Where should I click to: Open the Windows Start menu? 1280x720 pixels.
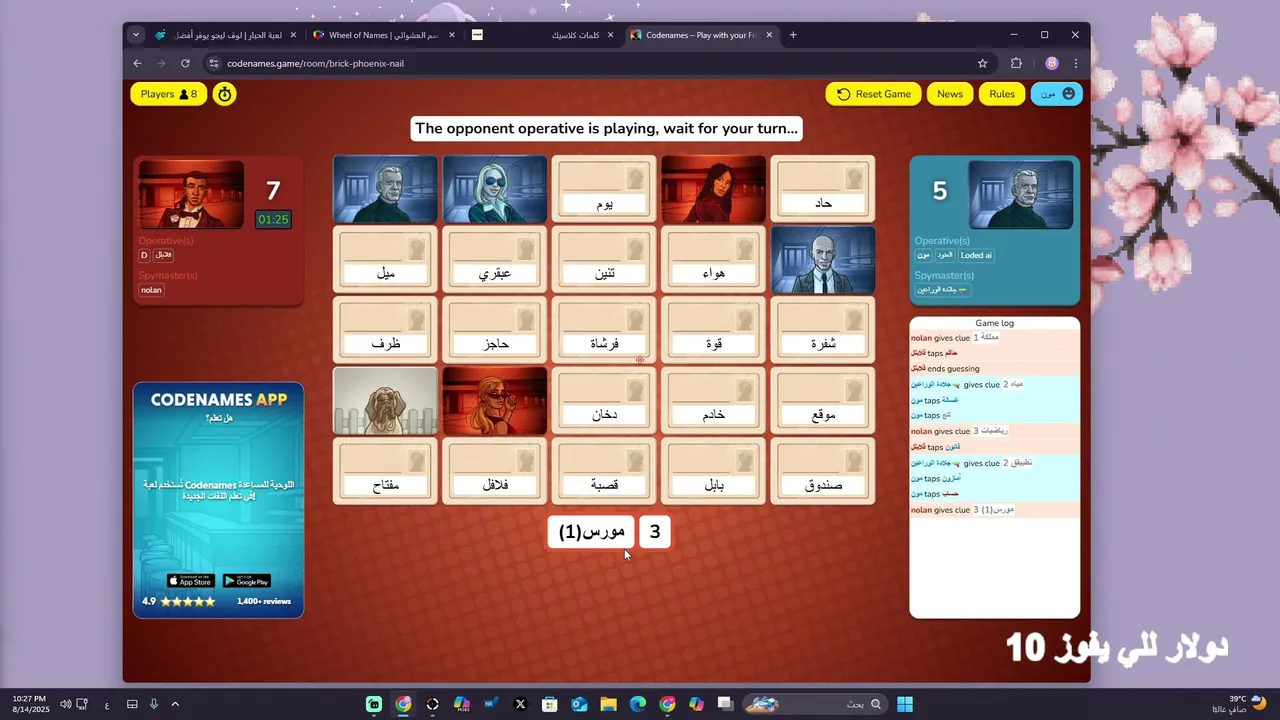(905, 704)
